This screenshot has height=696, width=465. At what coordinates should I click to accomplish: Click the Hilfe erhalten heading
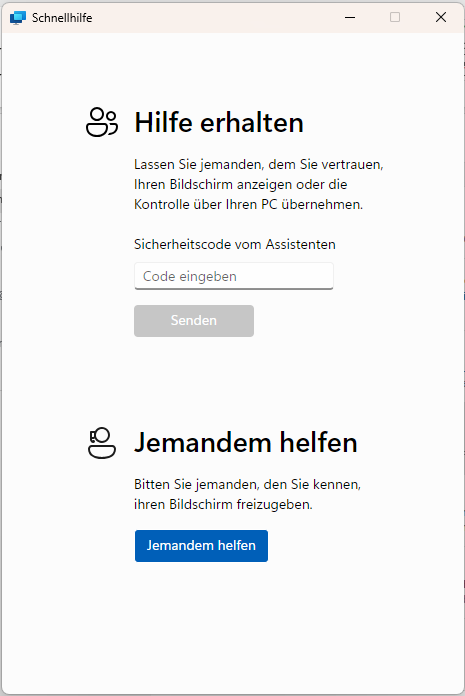[219, 123]
